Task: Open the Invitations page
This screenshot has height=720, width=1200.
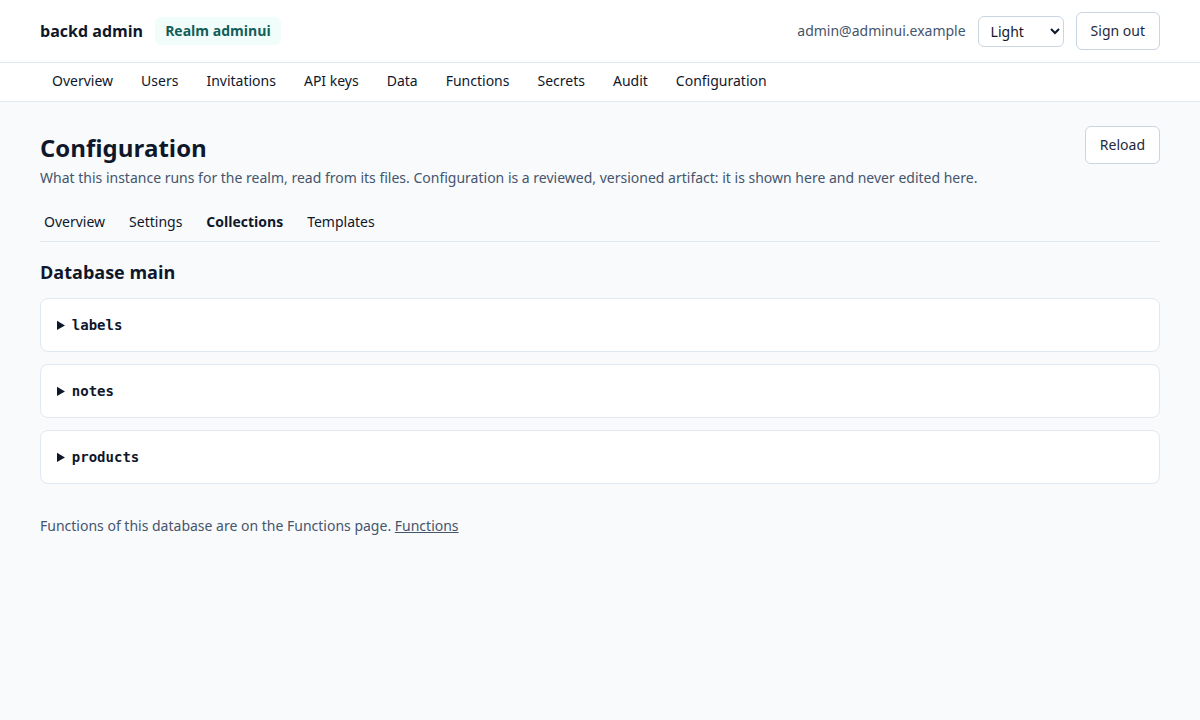Action: pos(241,81)
